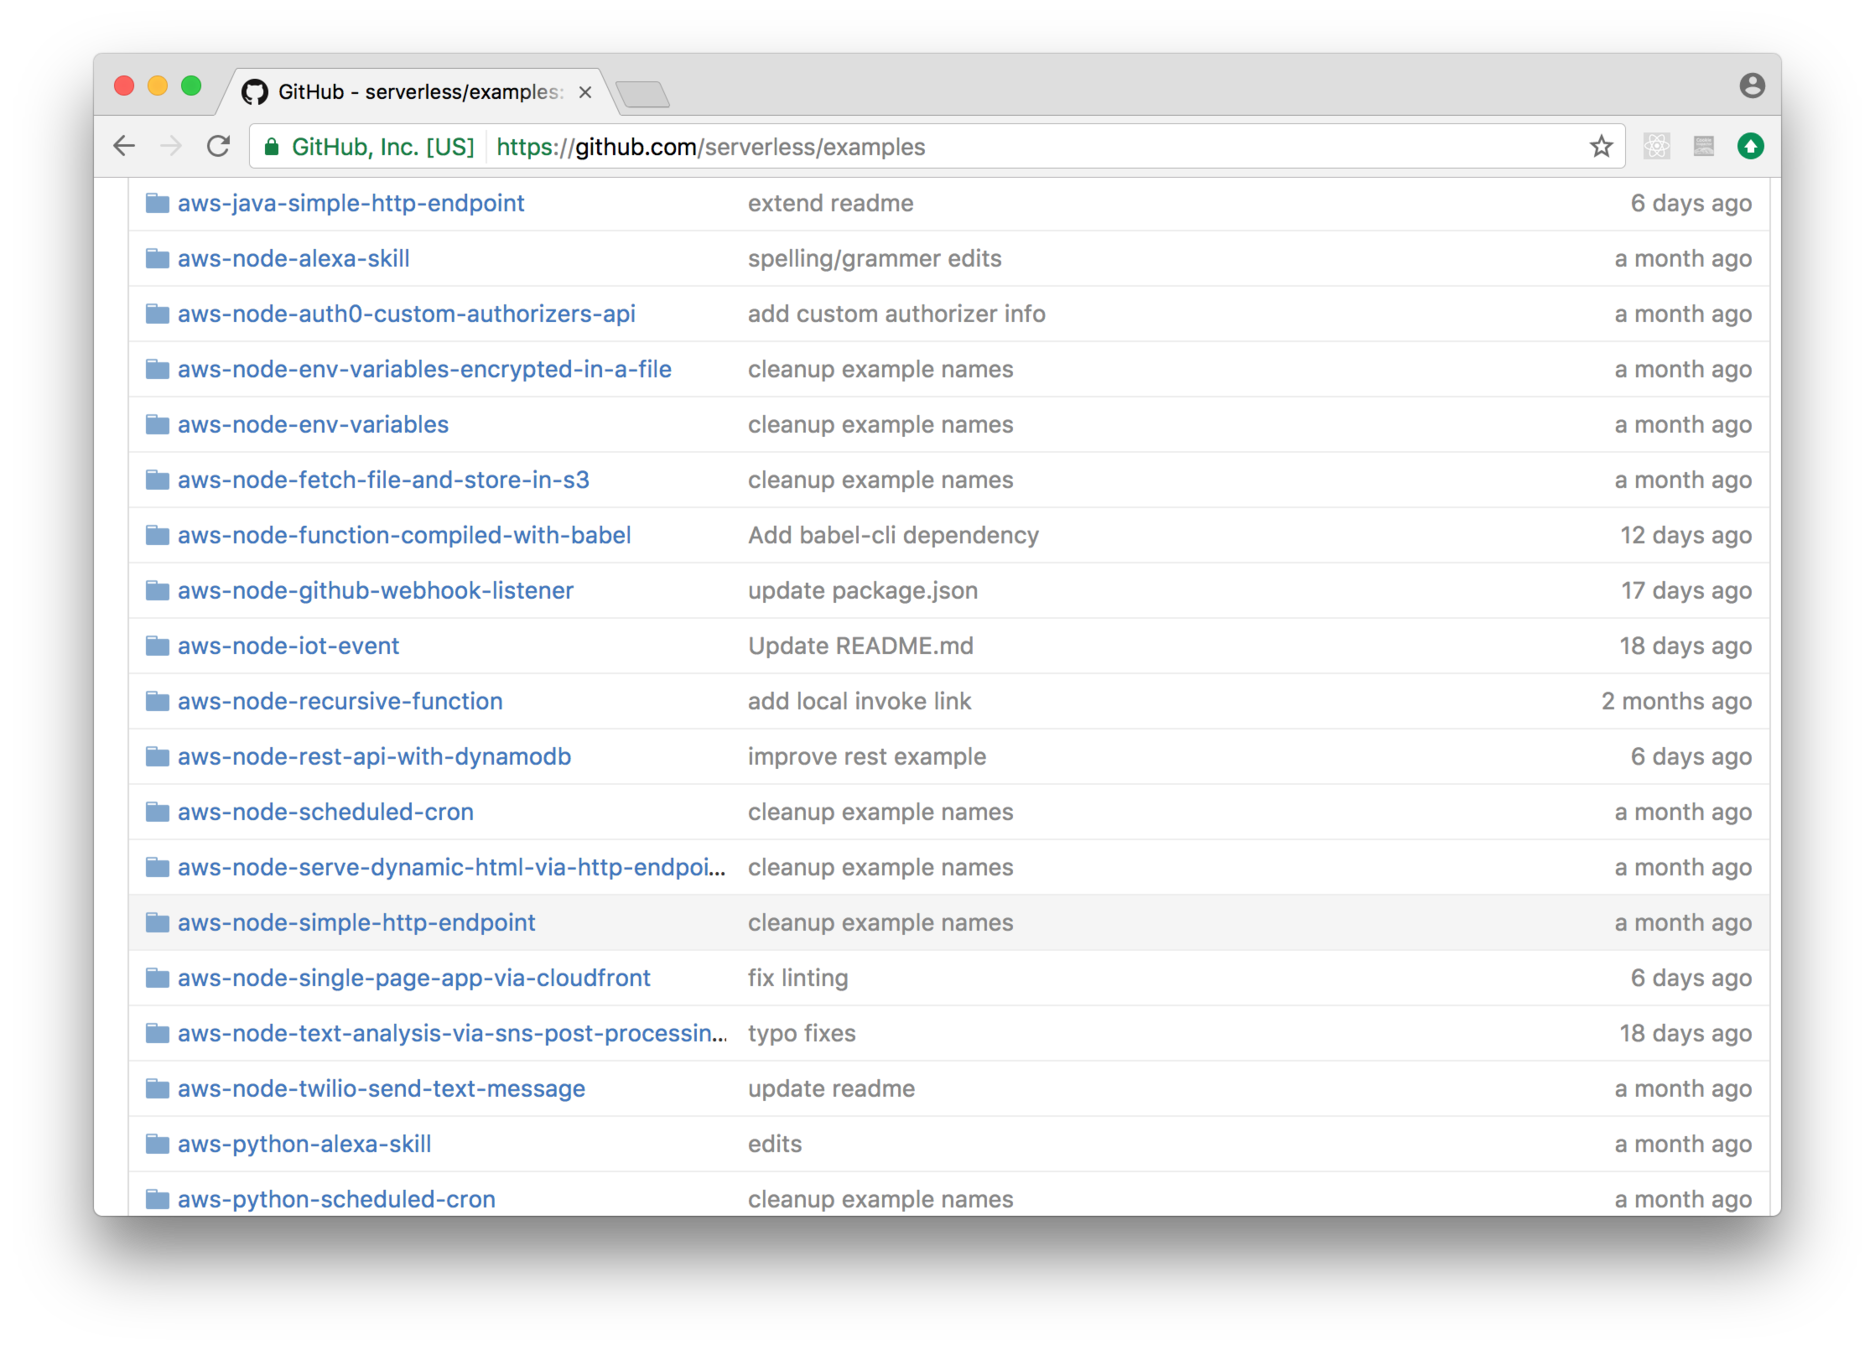Click folder icon beside aws-node-env-variables
This screenshot has height=1350, width=1875.
coord(157,424)
